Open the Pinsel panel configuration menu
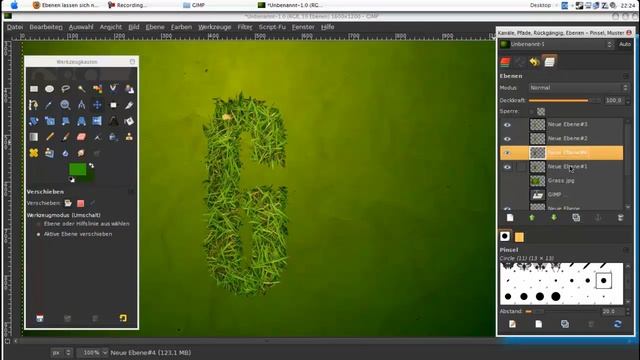This screenshot has width=640, height=360. [x=626, y=250]
